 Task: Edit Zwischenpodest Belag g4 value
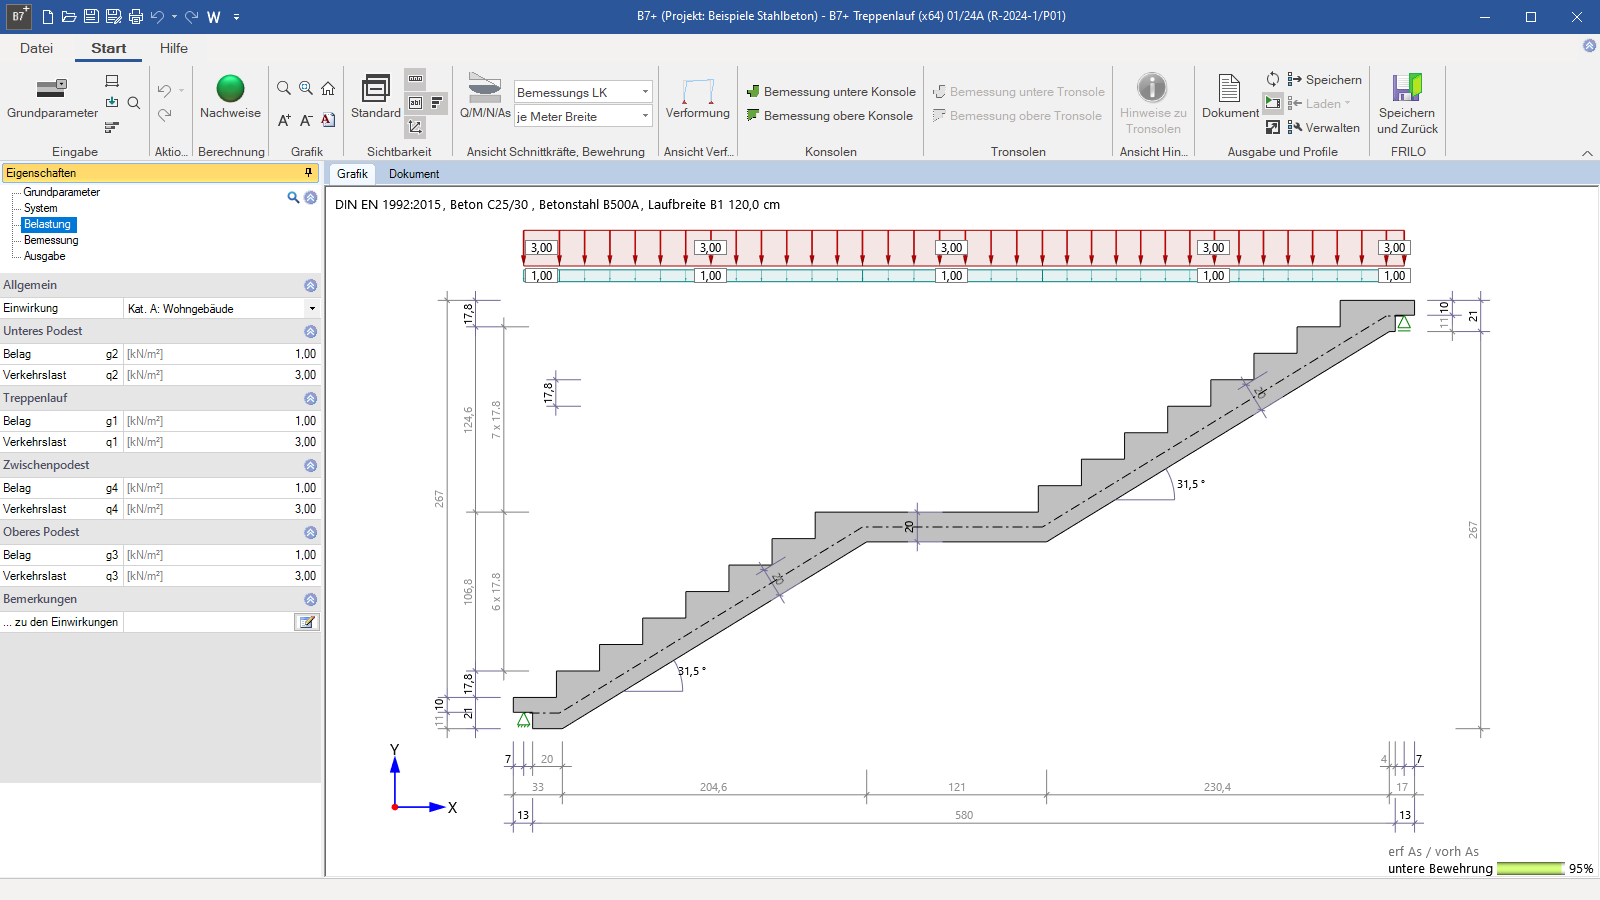220,488
